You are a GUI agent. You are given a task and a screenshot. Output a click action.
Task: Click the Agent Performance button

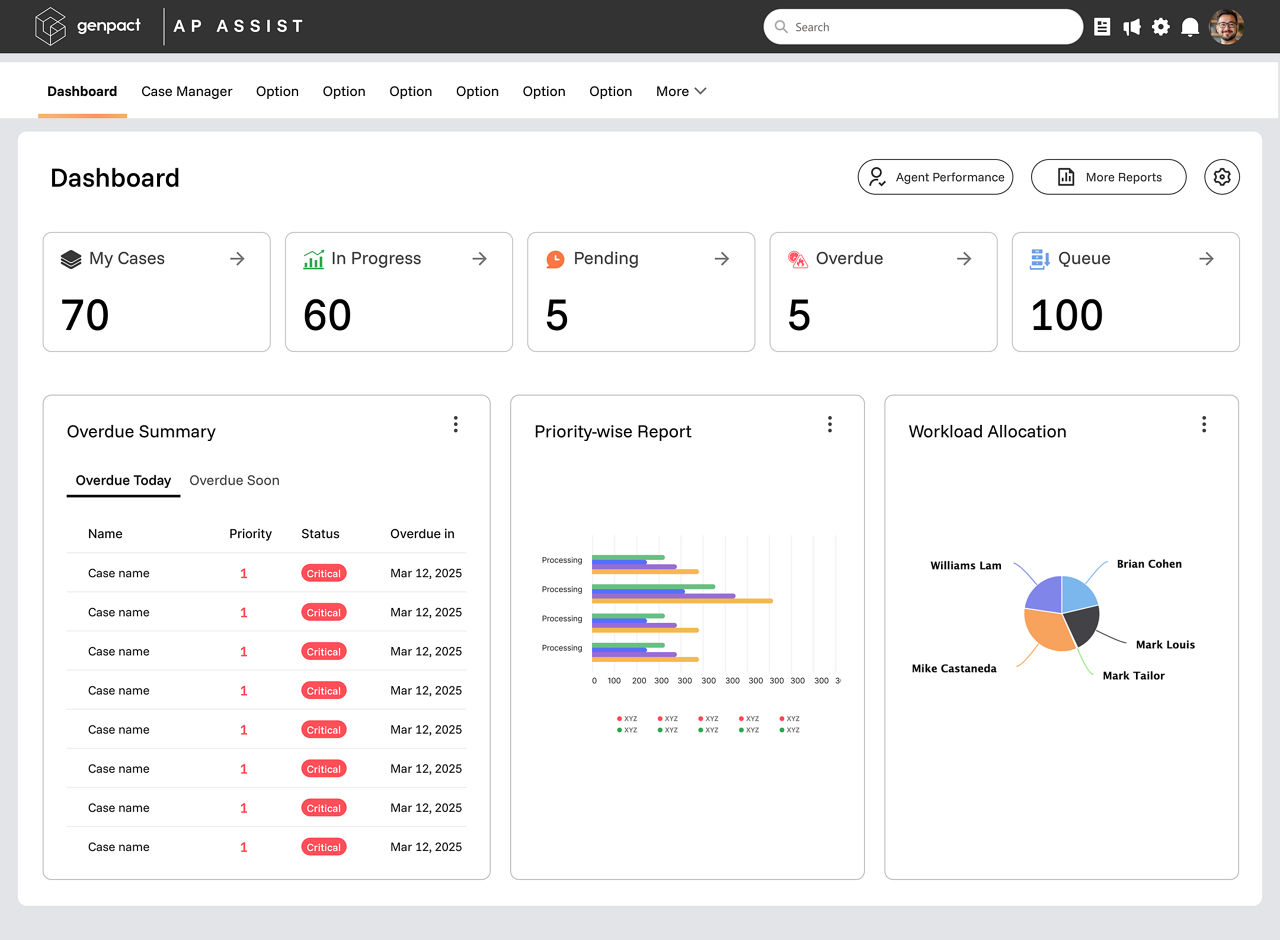coord(935,177)
